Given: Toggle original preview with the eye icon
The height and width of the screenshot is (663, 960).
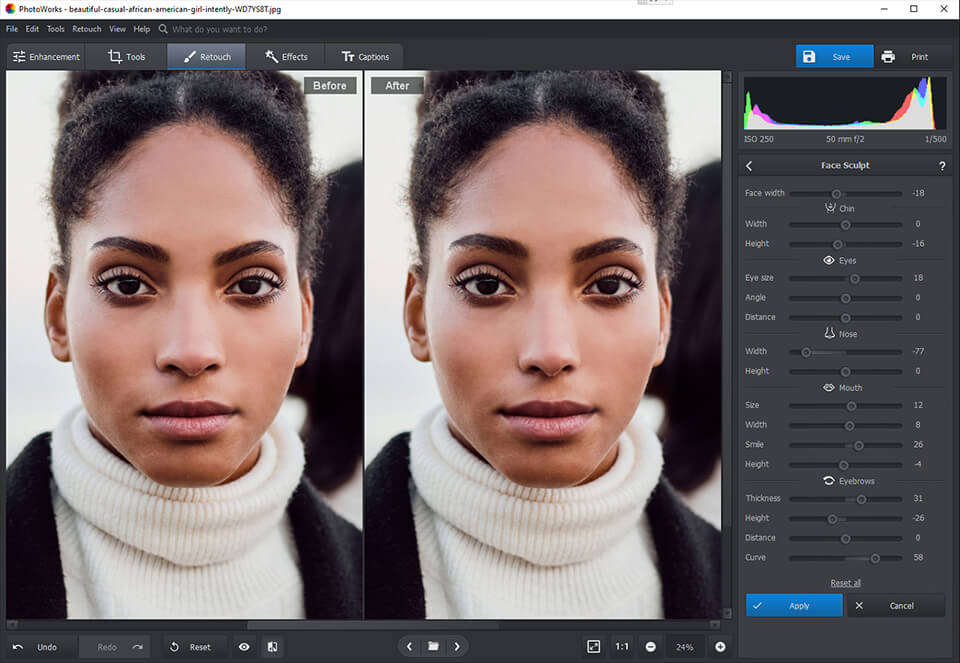Looking at the screenshot, I should [244, 647].
